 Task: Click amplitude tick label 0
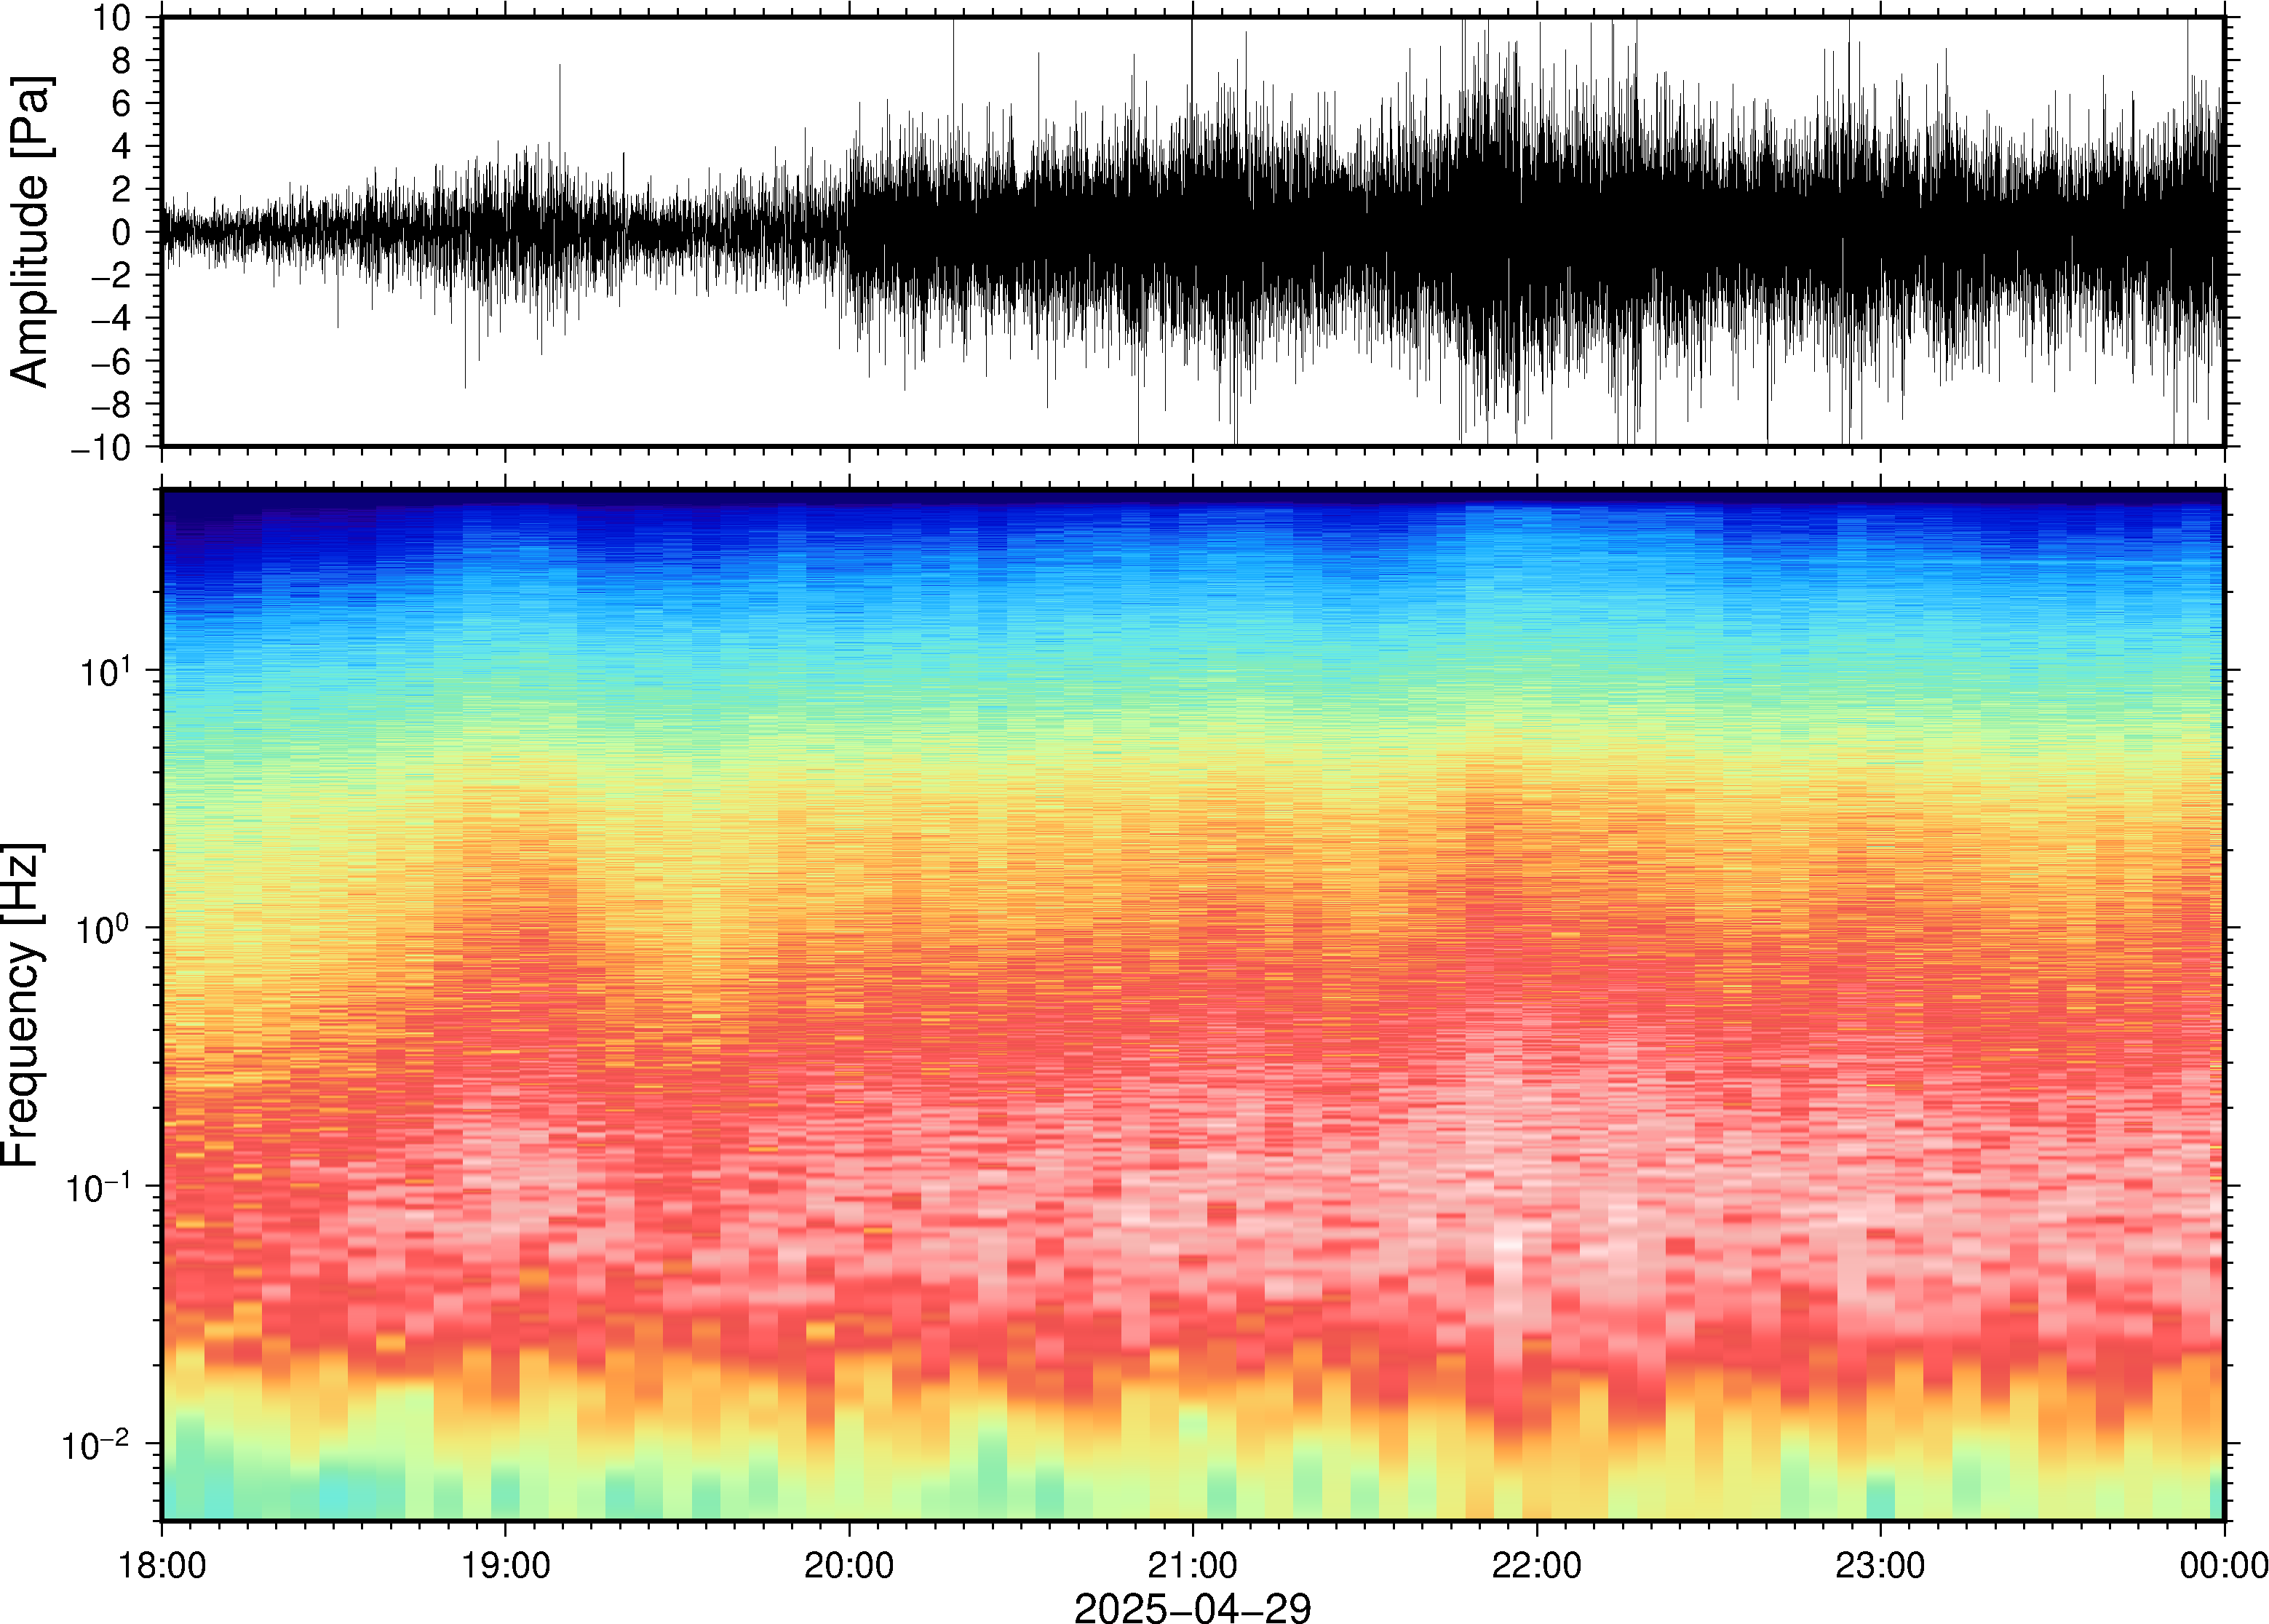(x=121, y=232)
